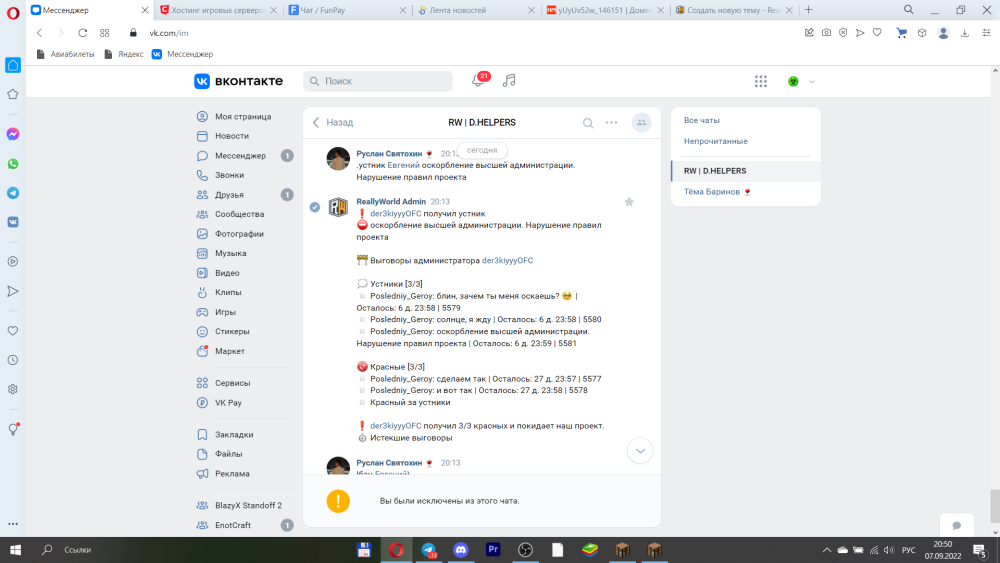
Task: Open BlueStacks from taskbar
Action: click(590, 550)
